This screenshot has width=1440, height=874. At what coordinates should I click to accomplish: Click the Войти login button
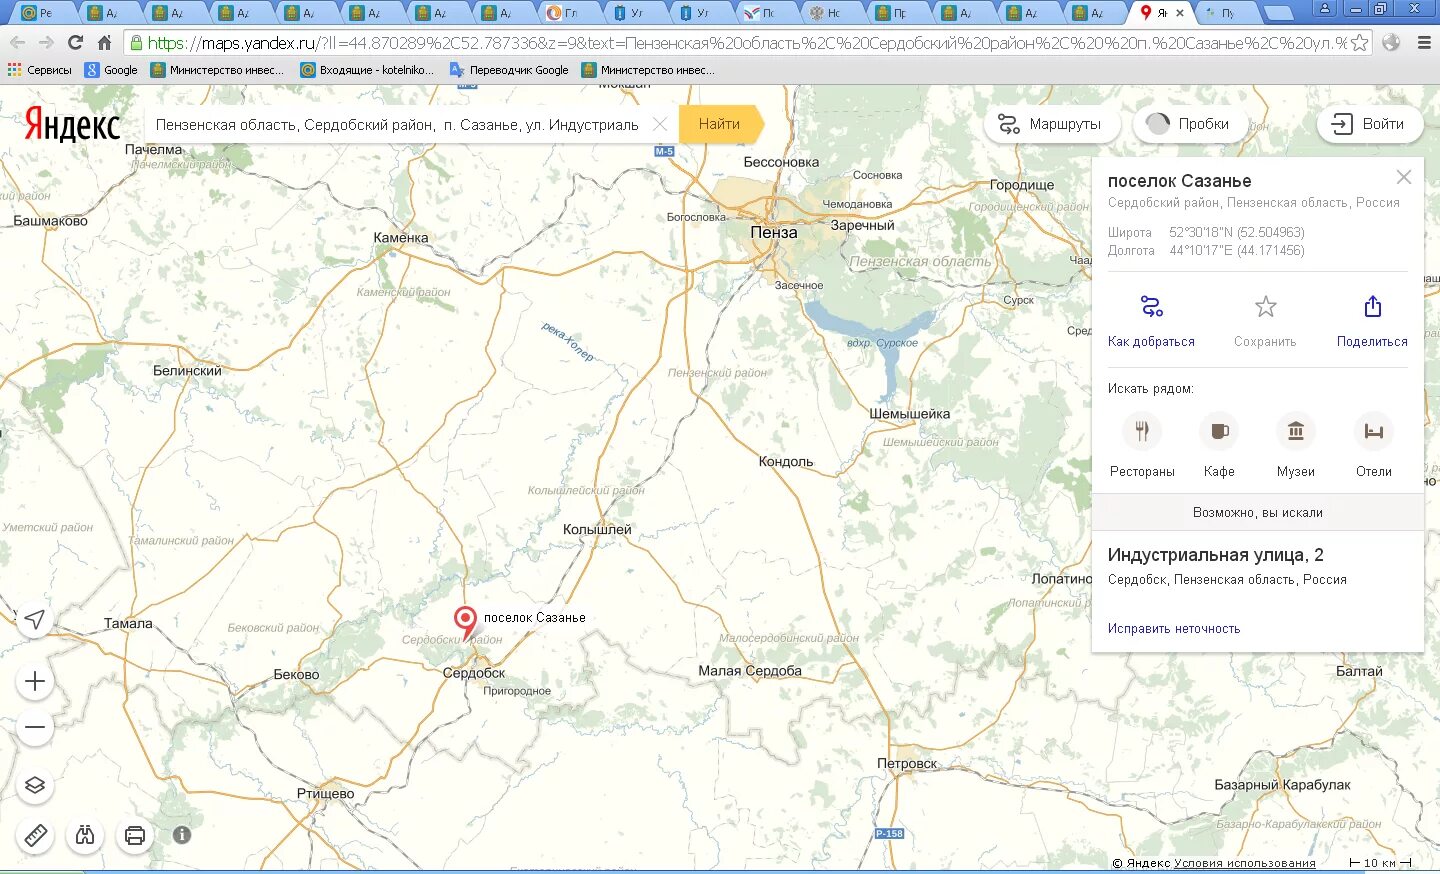point(1370,124)
